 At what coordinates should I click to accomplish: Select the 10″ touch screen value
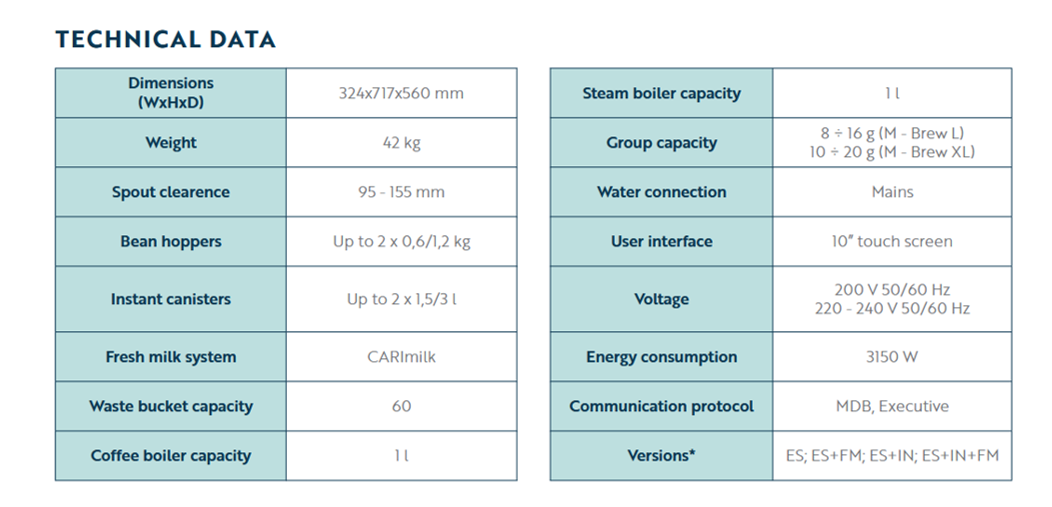coord(892,241)
